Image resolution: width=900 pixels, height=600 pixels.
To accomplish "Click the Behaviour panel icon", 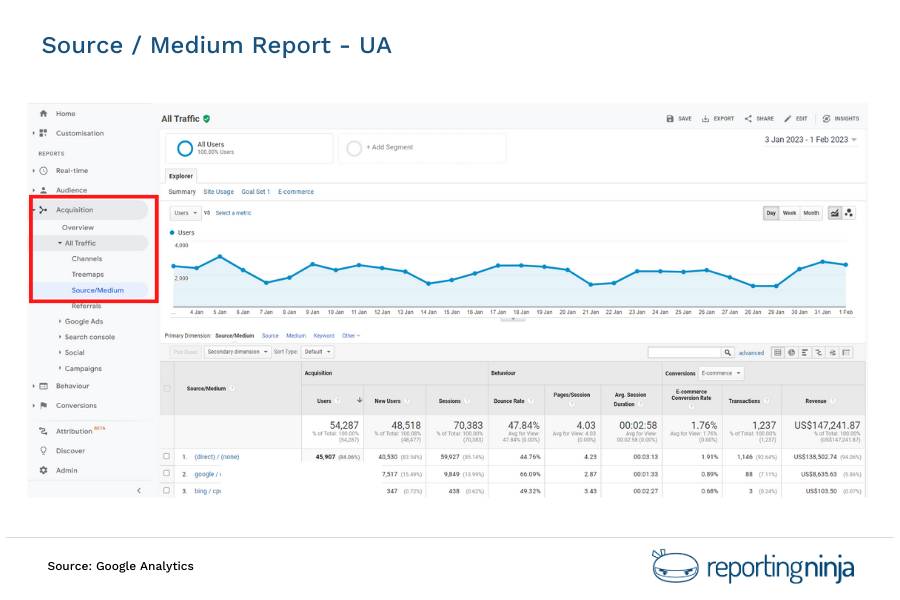I will (x=43, y=386).
